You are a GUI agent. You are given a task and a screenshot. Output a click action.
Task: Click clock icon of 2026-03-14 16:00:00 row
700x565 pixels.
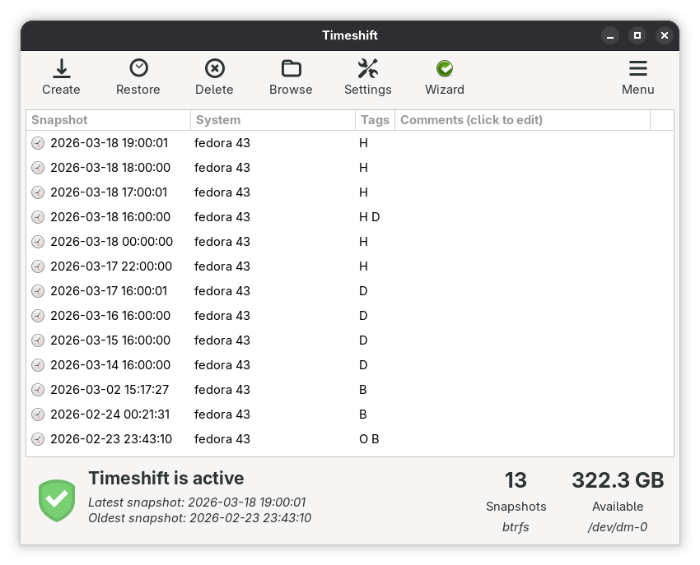point(38,365)
